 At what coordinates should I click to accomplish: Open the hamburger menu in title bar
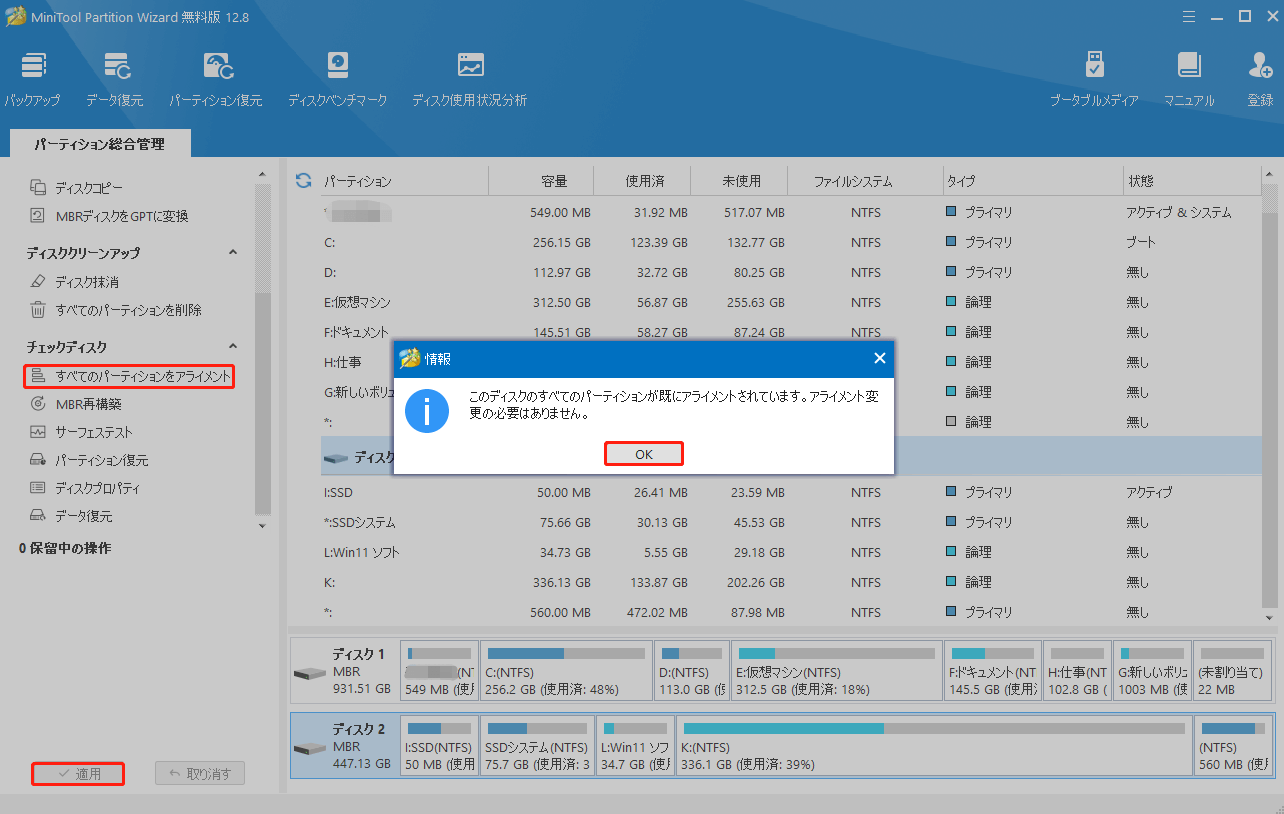(1189, 16)
